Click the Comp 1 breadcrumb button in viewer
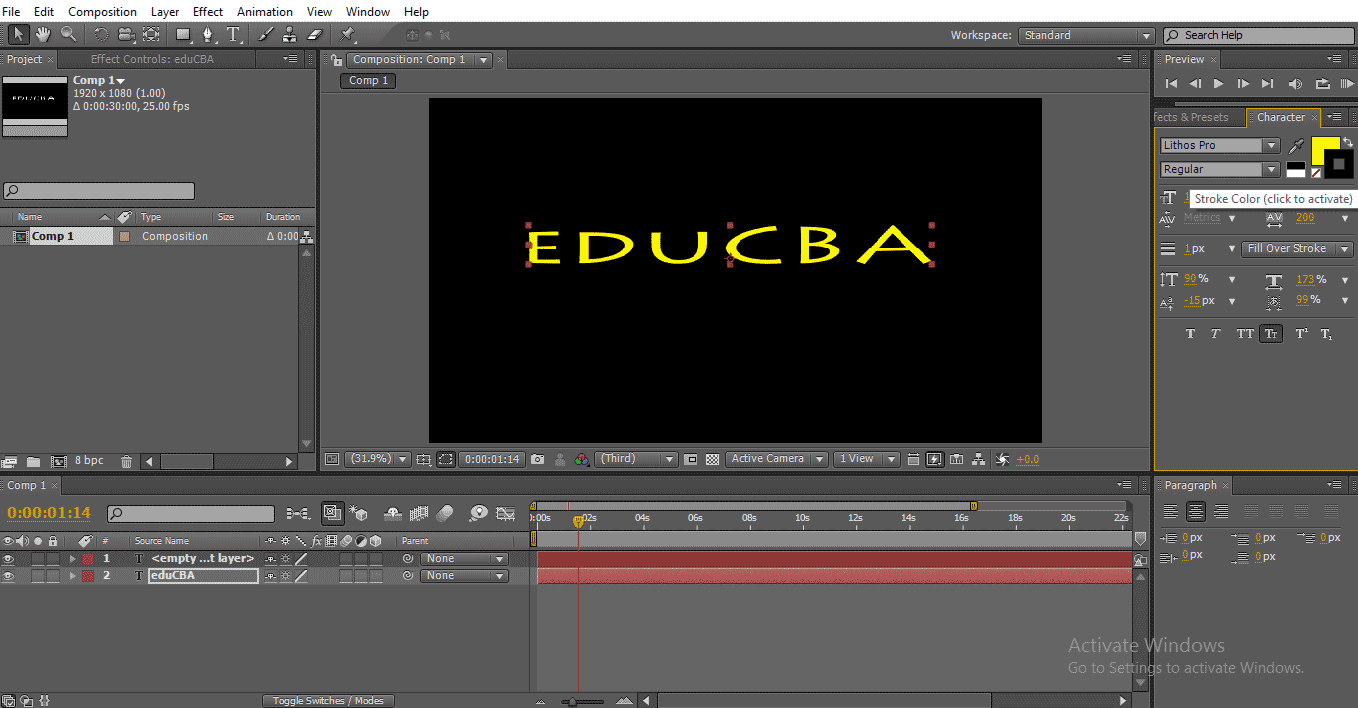1358x708 pixels. 368,80
